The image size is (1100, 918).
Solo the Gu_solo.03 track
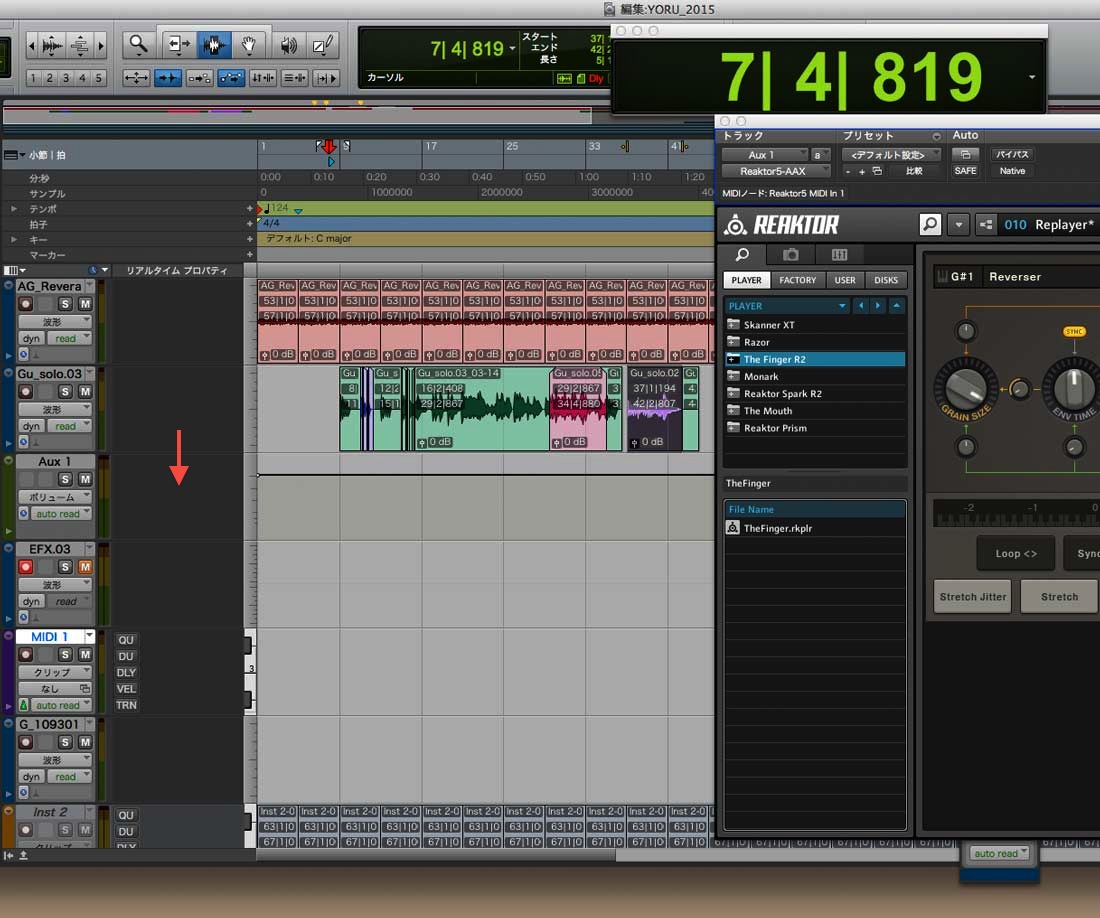tap(65, 391)
